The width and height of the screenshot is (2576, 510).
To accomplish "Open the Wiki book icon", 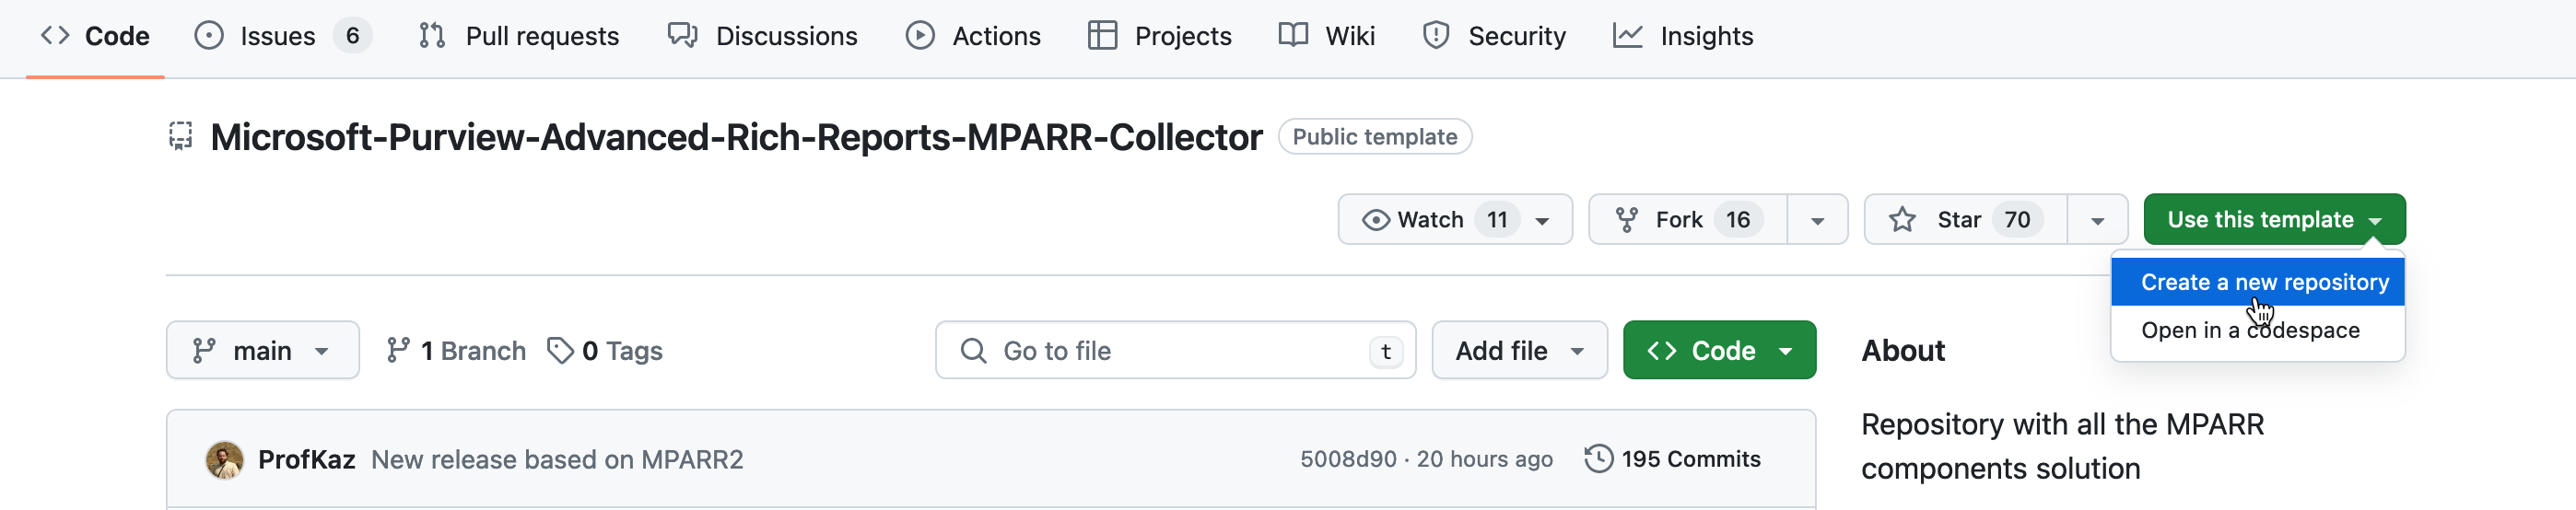I will pyautogui.click(x=1293, y=36).
